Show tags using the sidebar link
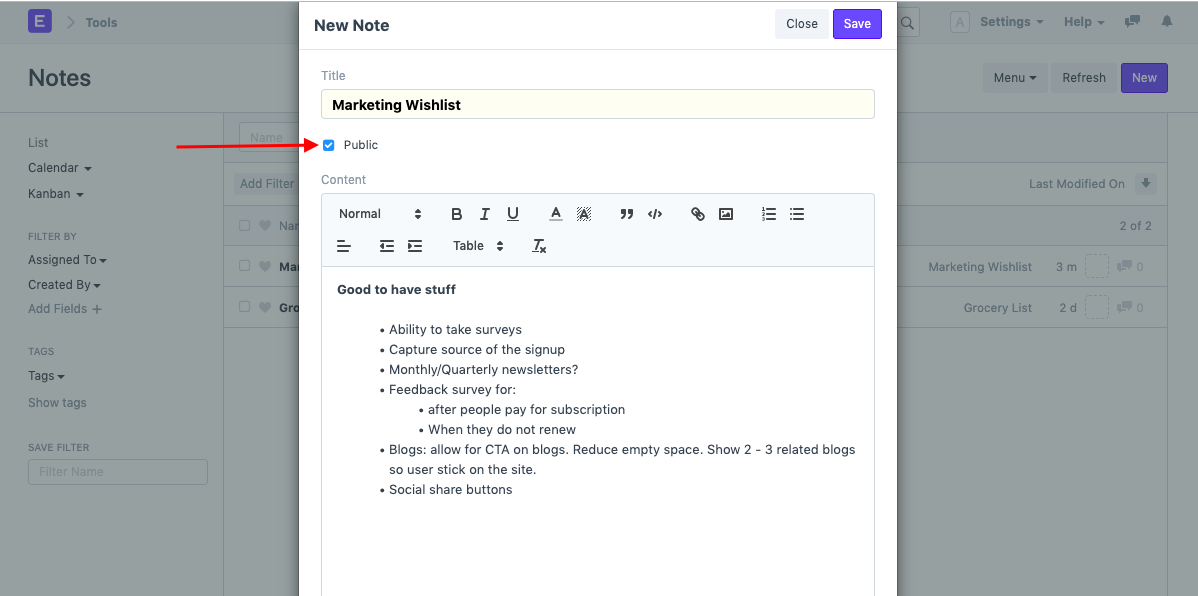1198x596 pixels. (56, 402)
